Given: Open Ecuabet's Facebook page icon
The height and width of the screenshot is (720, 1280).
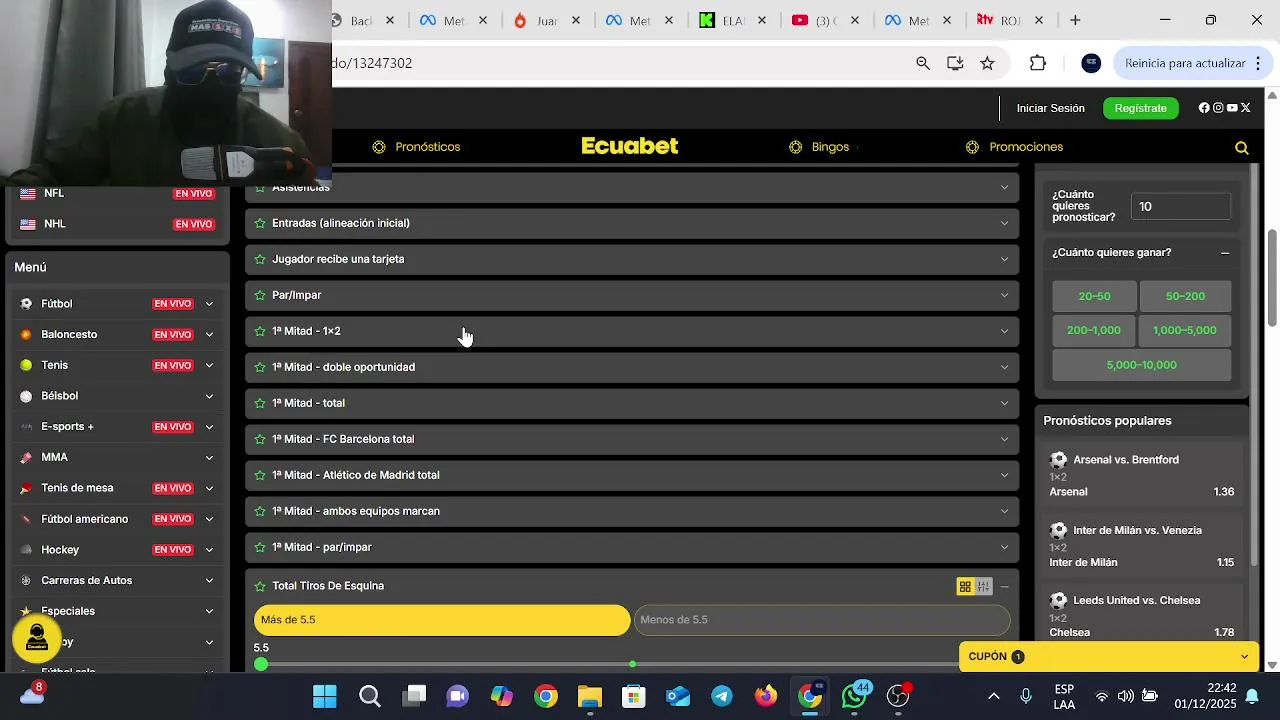Looking at the screenshot, I should coord(1204,108).
